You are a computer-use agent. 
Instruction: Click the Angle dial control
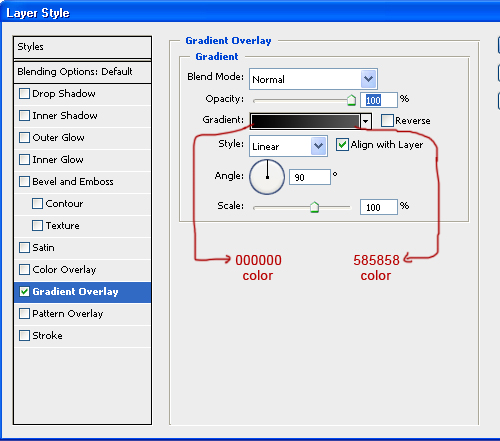click(267, 177)
